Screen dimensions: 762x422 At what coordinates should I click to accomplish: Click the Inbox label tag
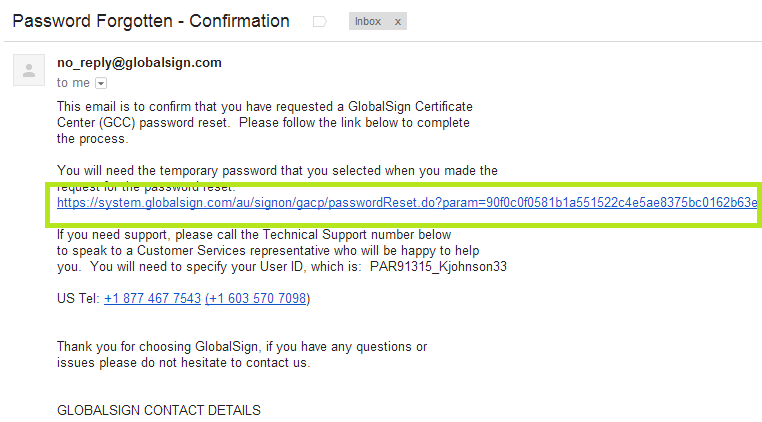(368, 21)
